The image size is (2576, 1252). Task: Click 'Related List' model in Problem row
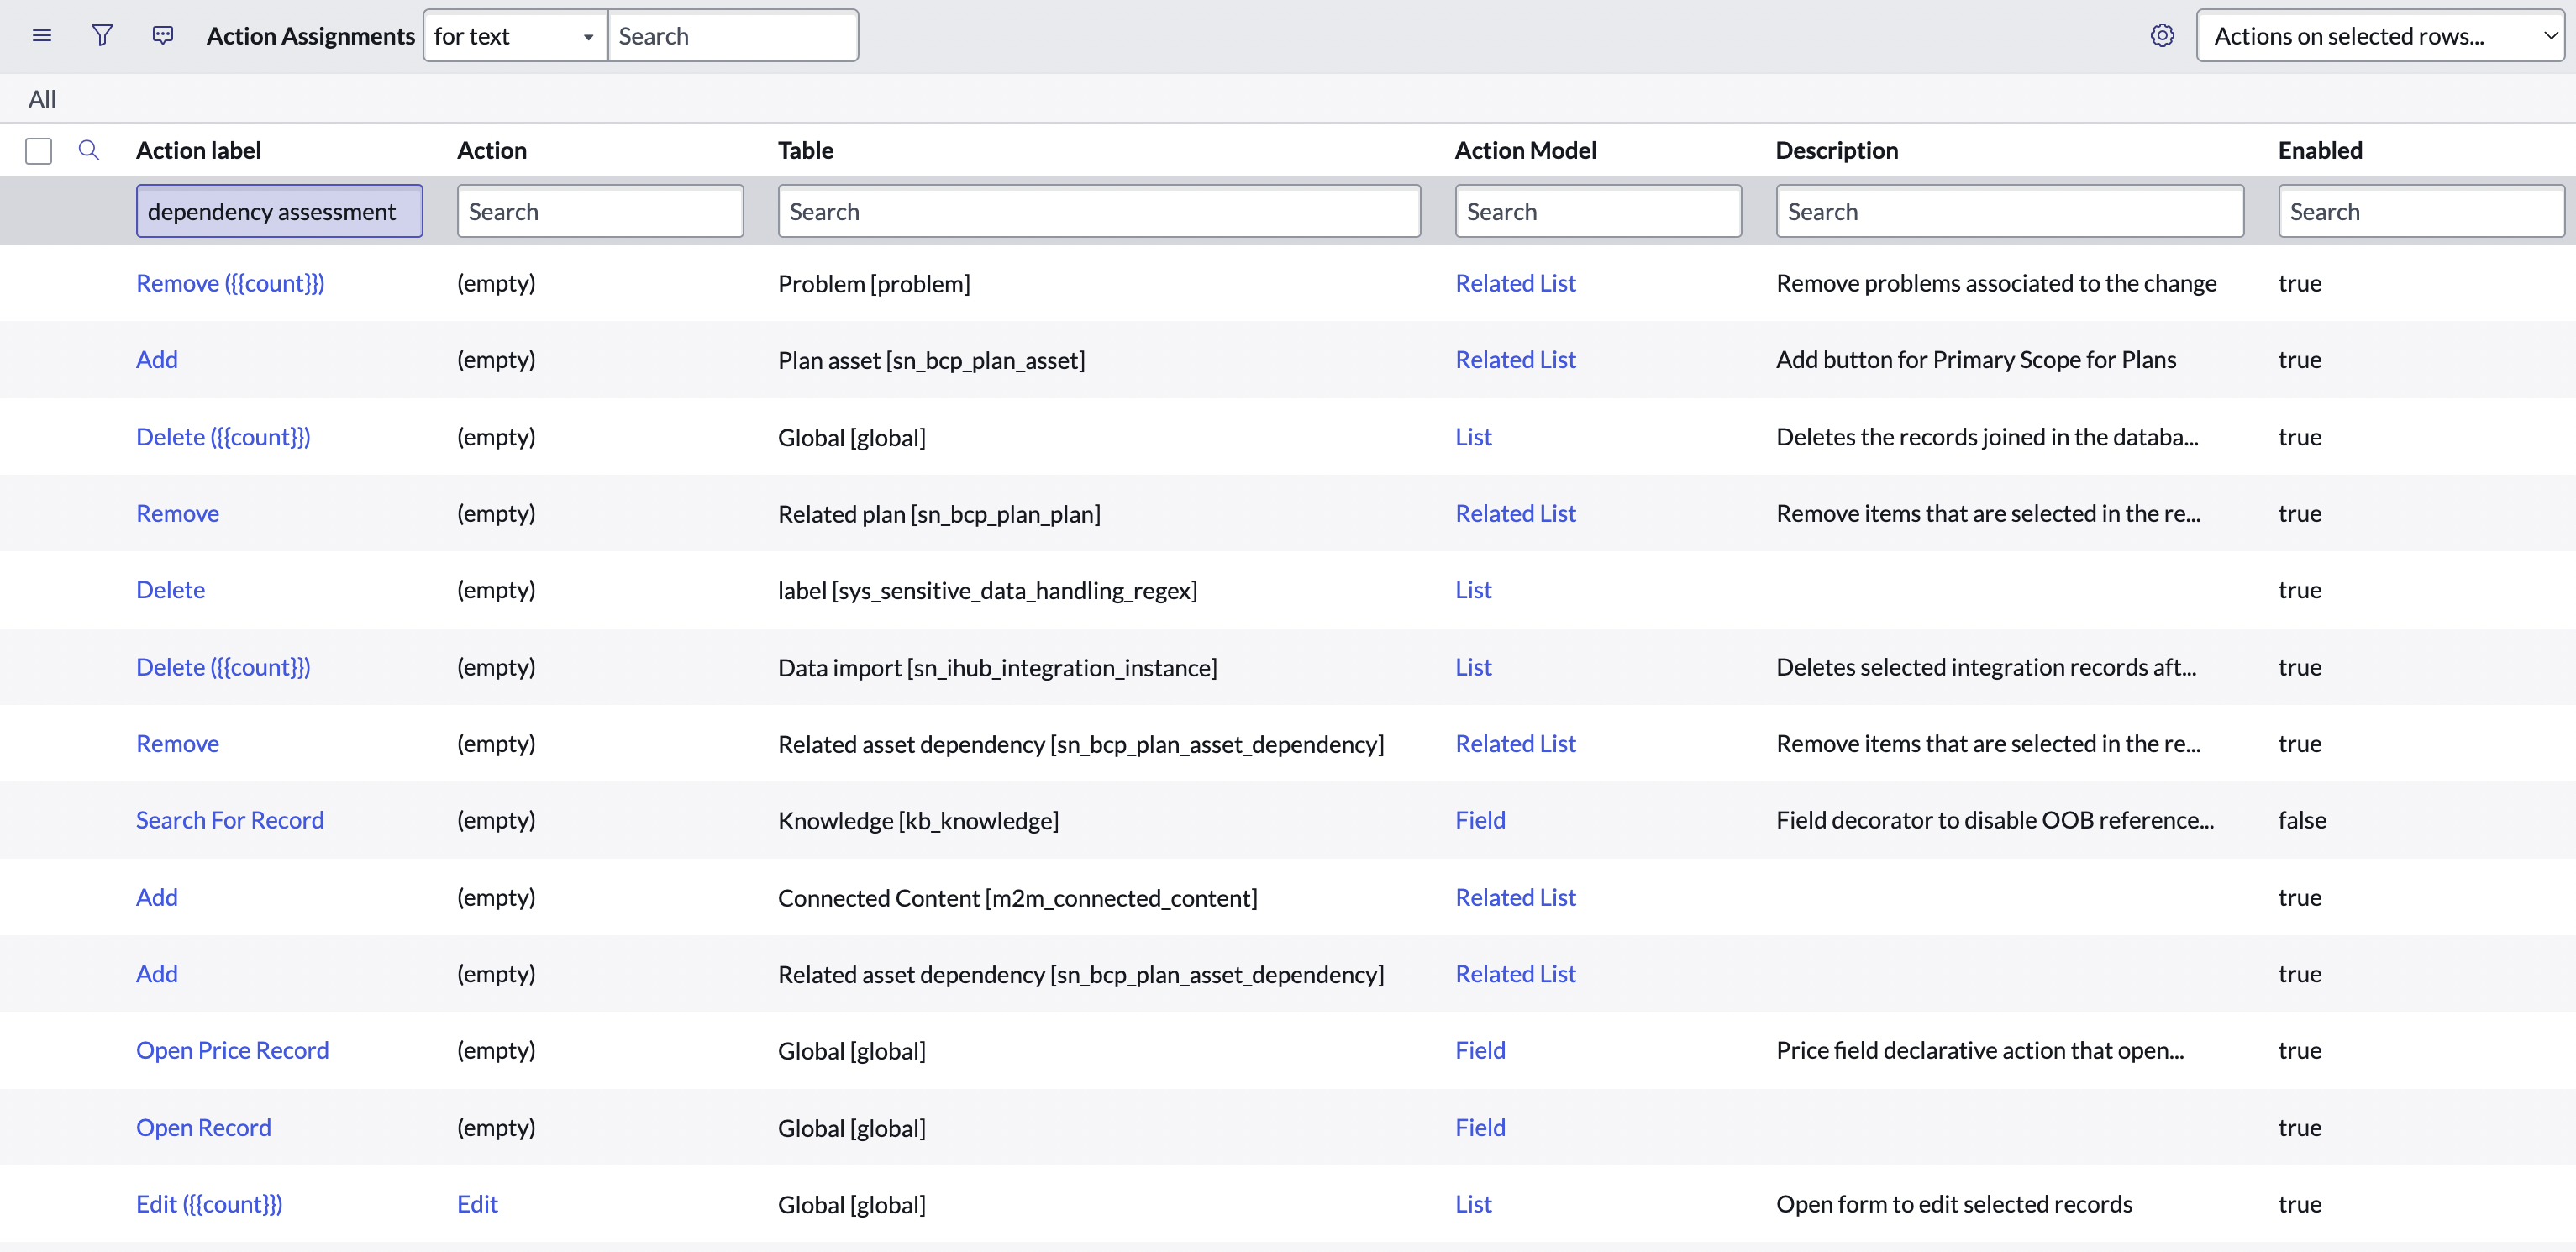coord(1515,283)
